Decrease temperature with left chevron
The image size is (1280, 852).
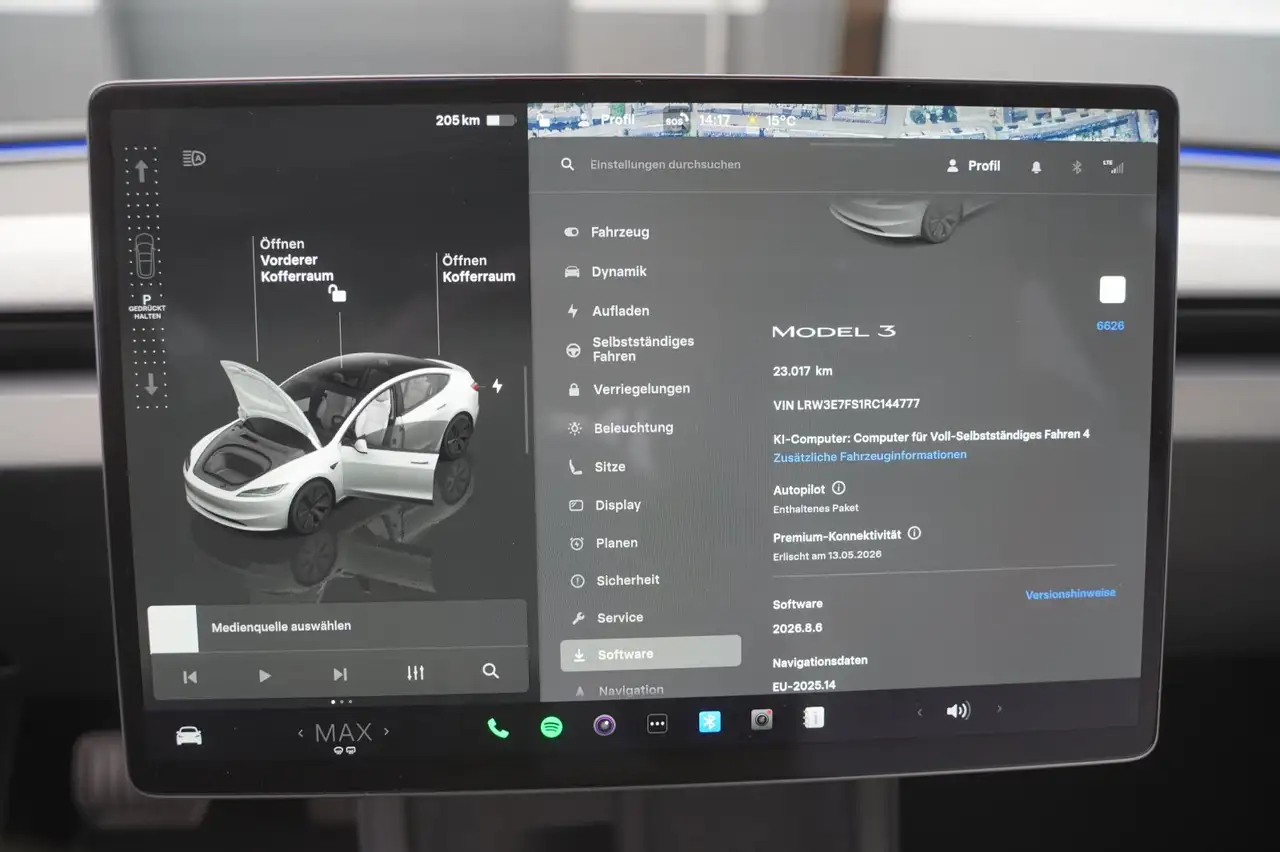pos(300,734)
